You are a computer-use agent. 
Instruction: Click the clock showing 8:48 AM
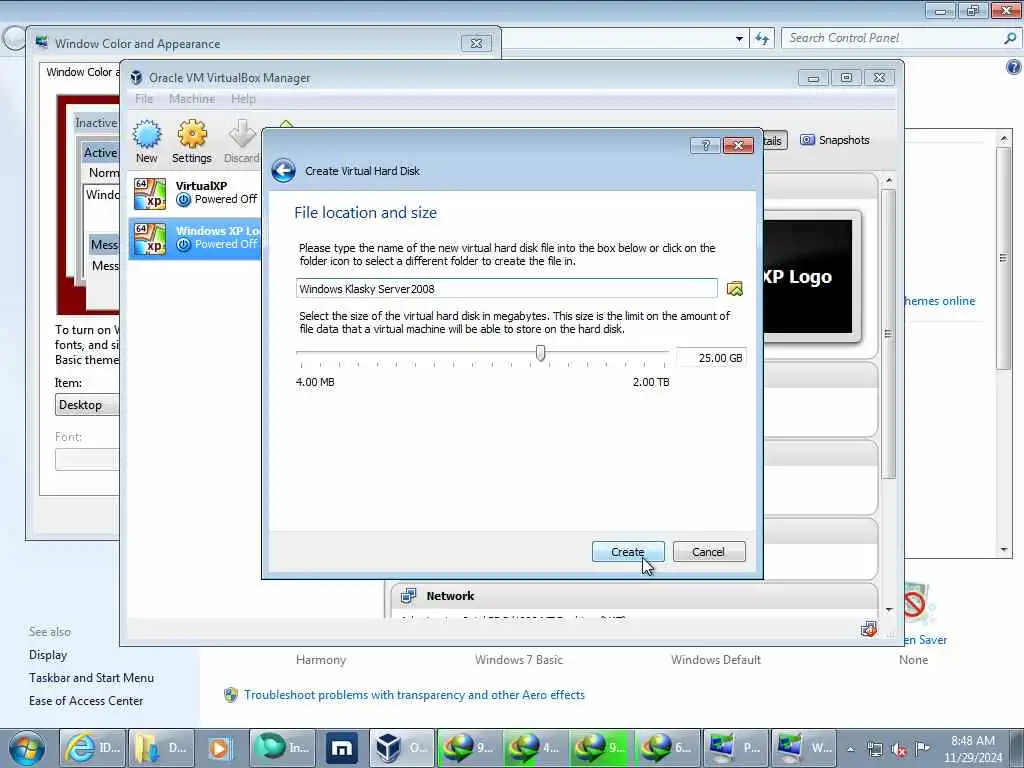click(973, 741)
